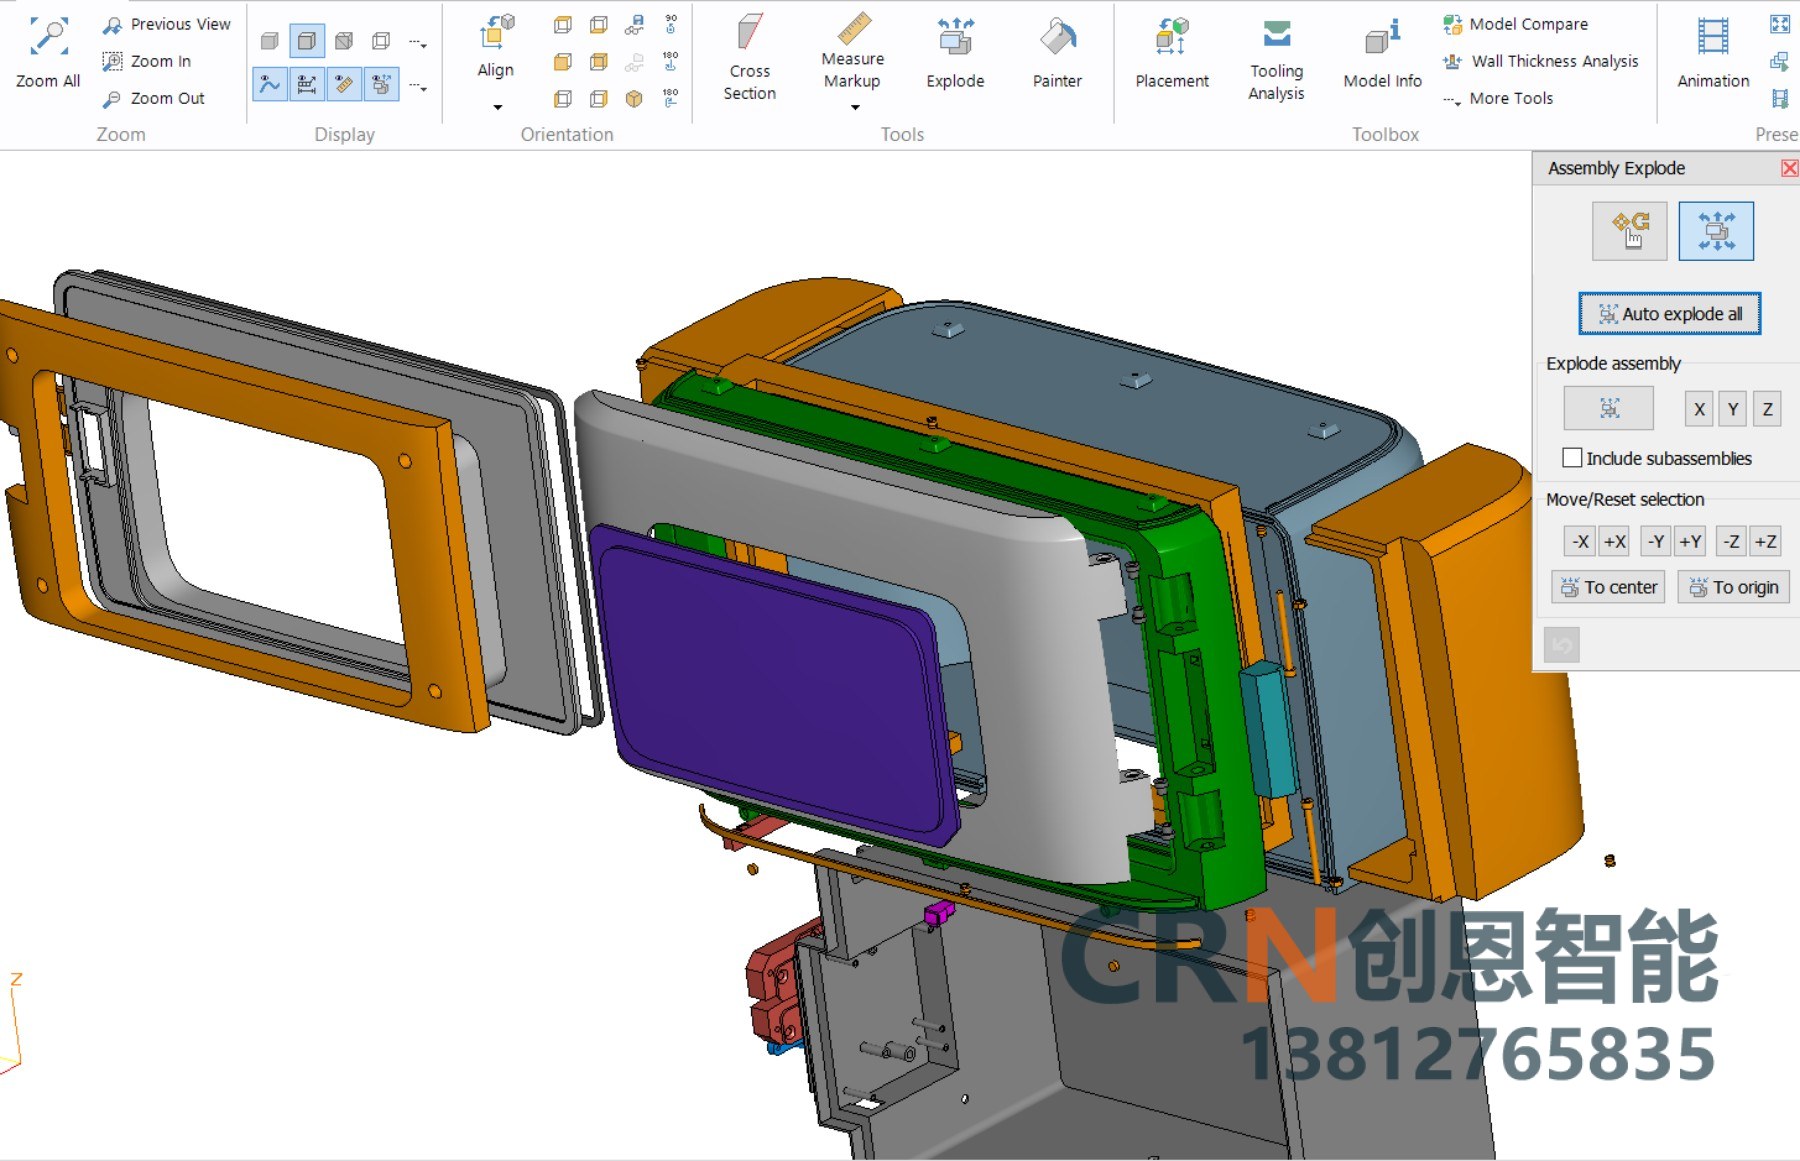The image size is (1800, 1161).
Task: Select hidden-line shaded display mode
Action: pyautogui.click(x=344, y=41)
